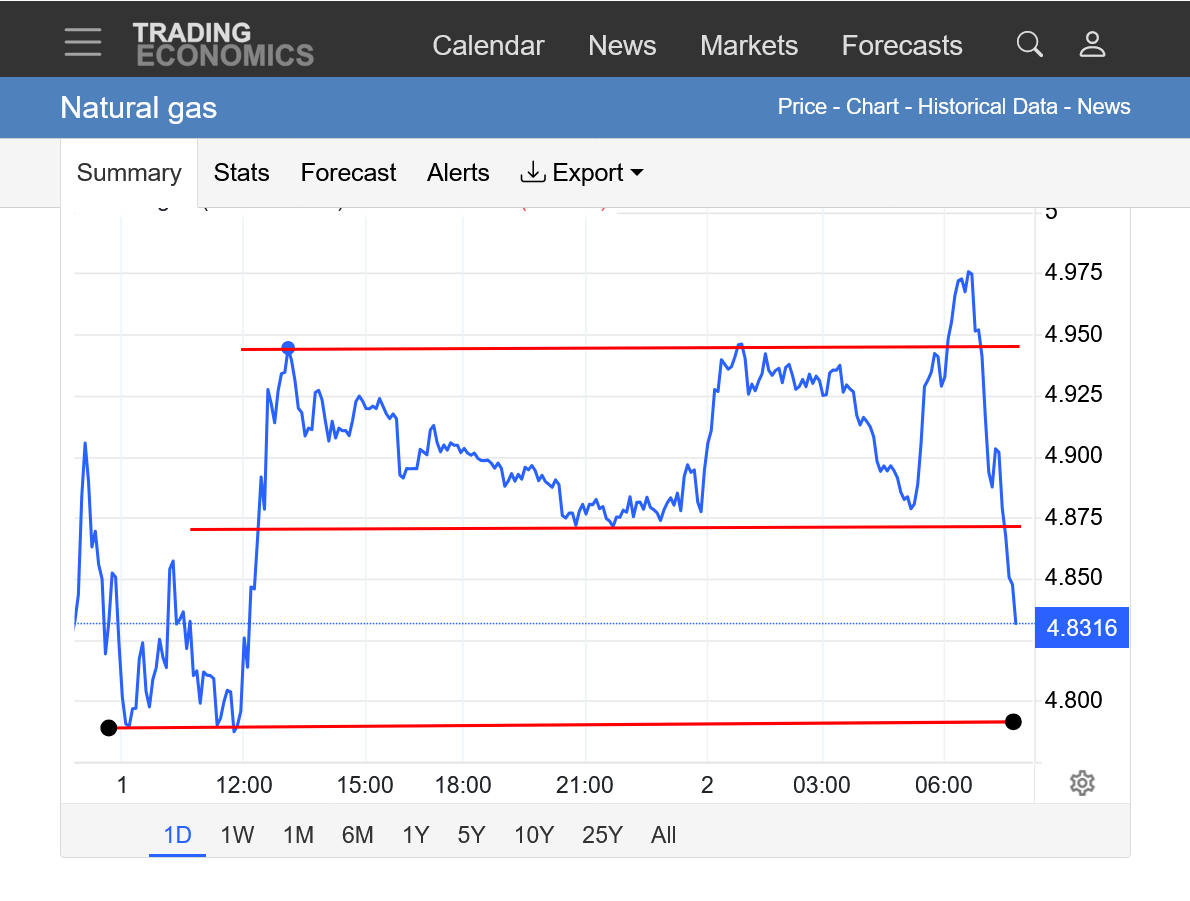The image size is (1190, 901).
Task: Open the News menu item
Action: 622,46
